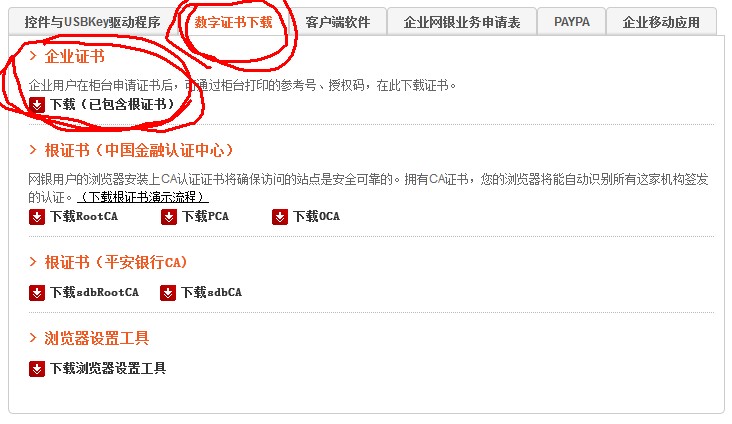This screenshot has height=424, width=732.
Task: Click the download icon beside 下载OCA
Action: pos(280,217)
